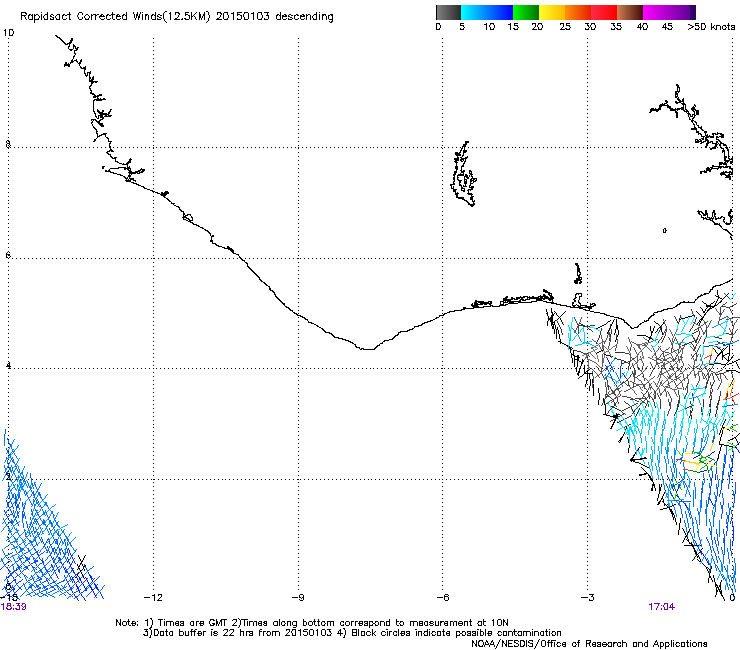Click the plot title 'Rapidscat Corrected Winds(12.5KM)'
Image resolution: width=740 pixels, height=650 pixels.
point(115,17)
